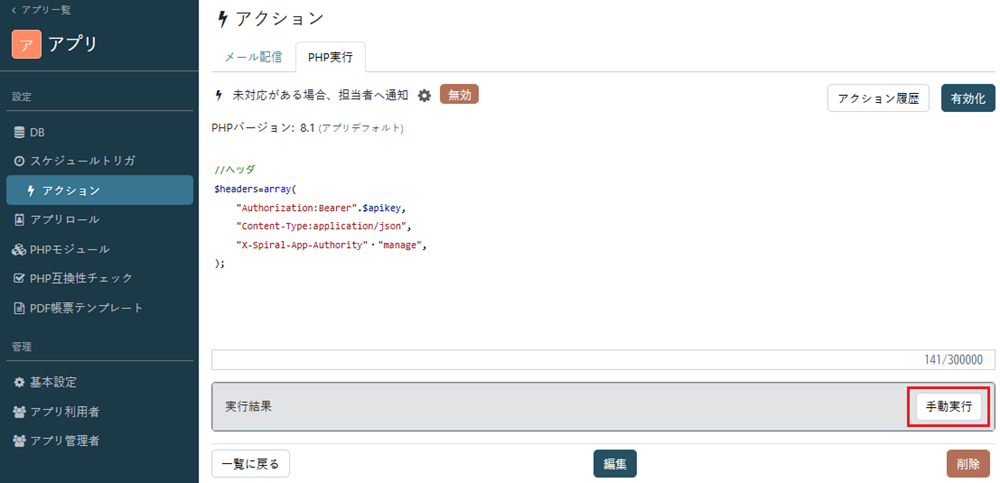Click the アプリロール badge icon
Screen dimensions: 1000x483
(x=19, y=219)
